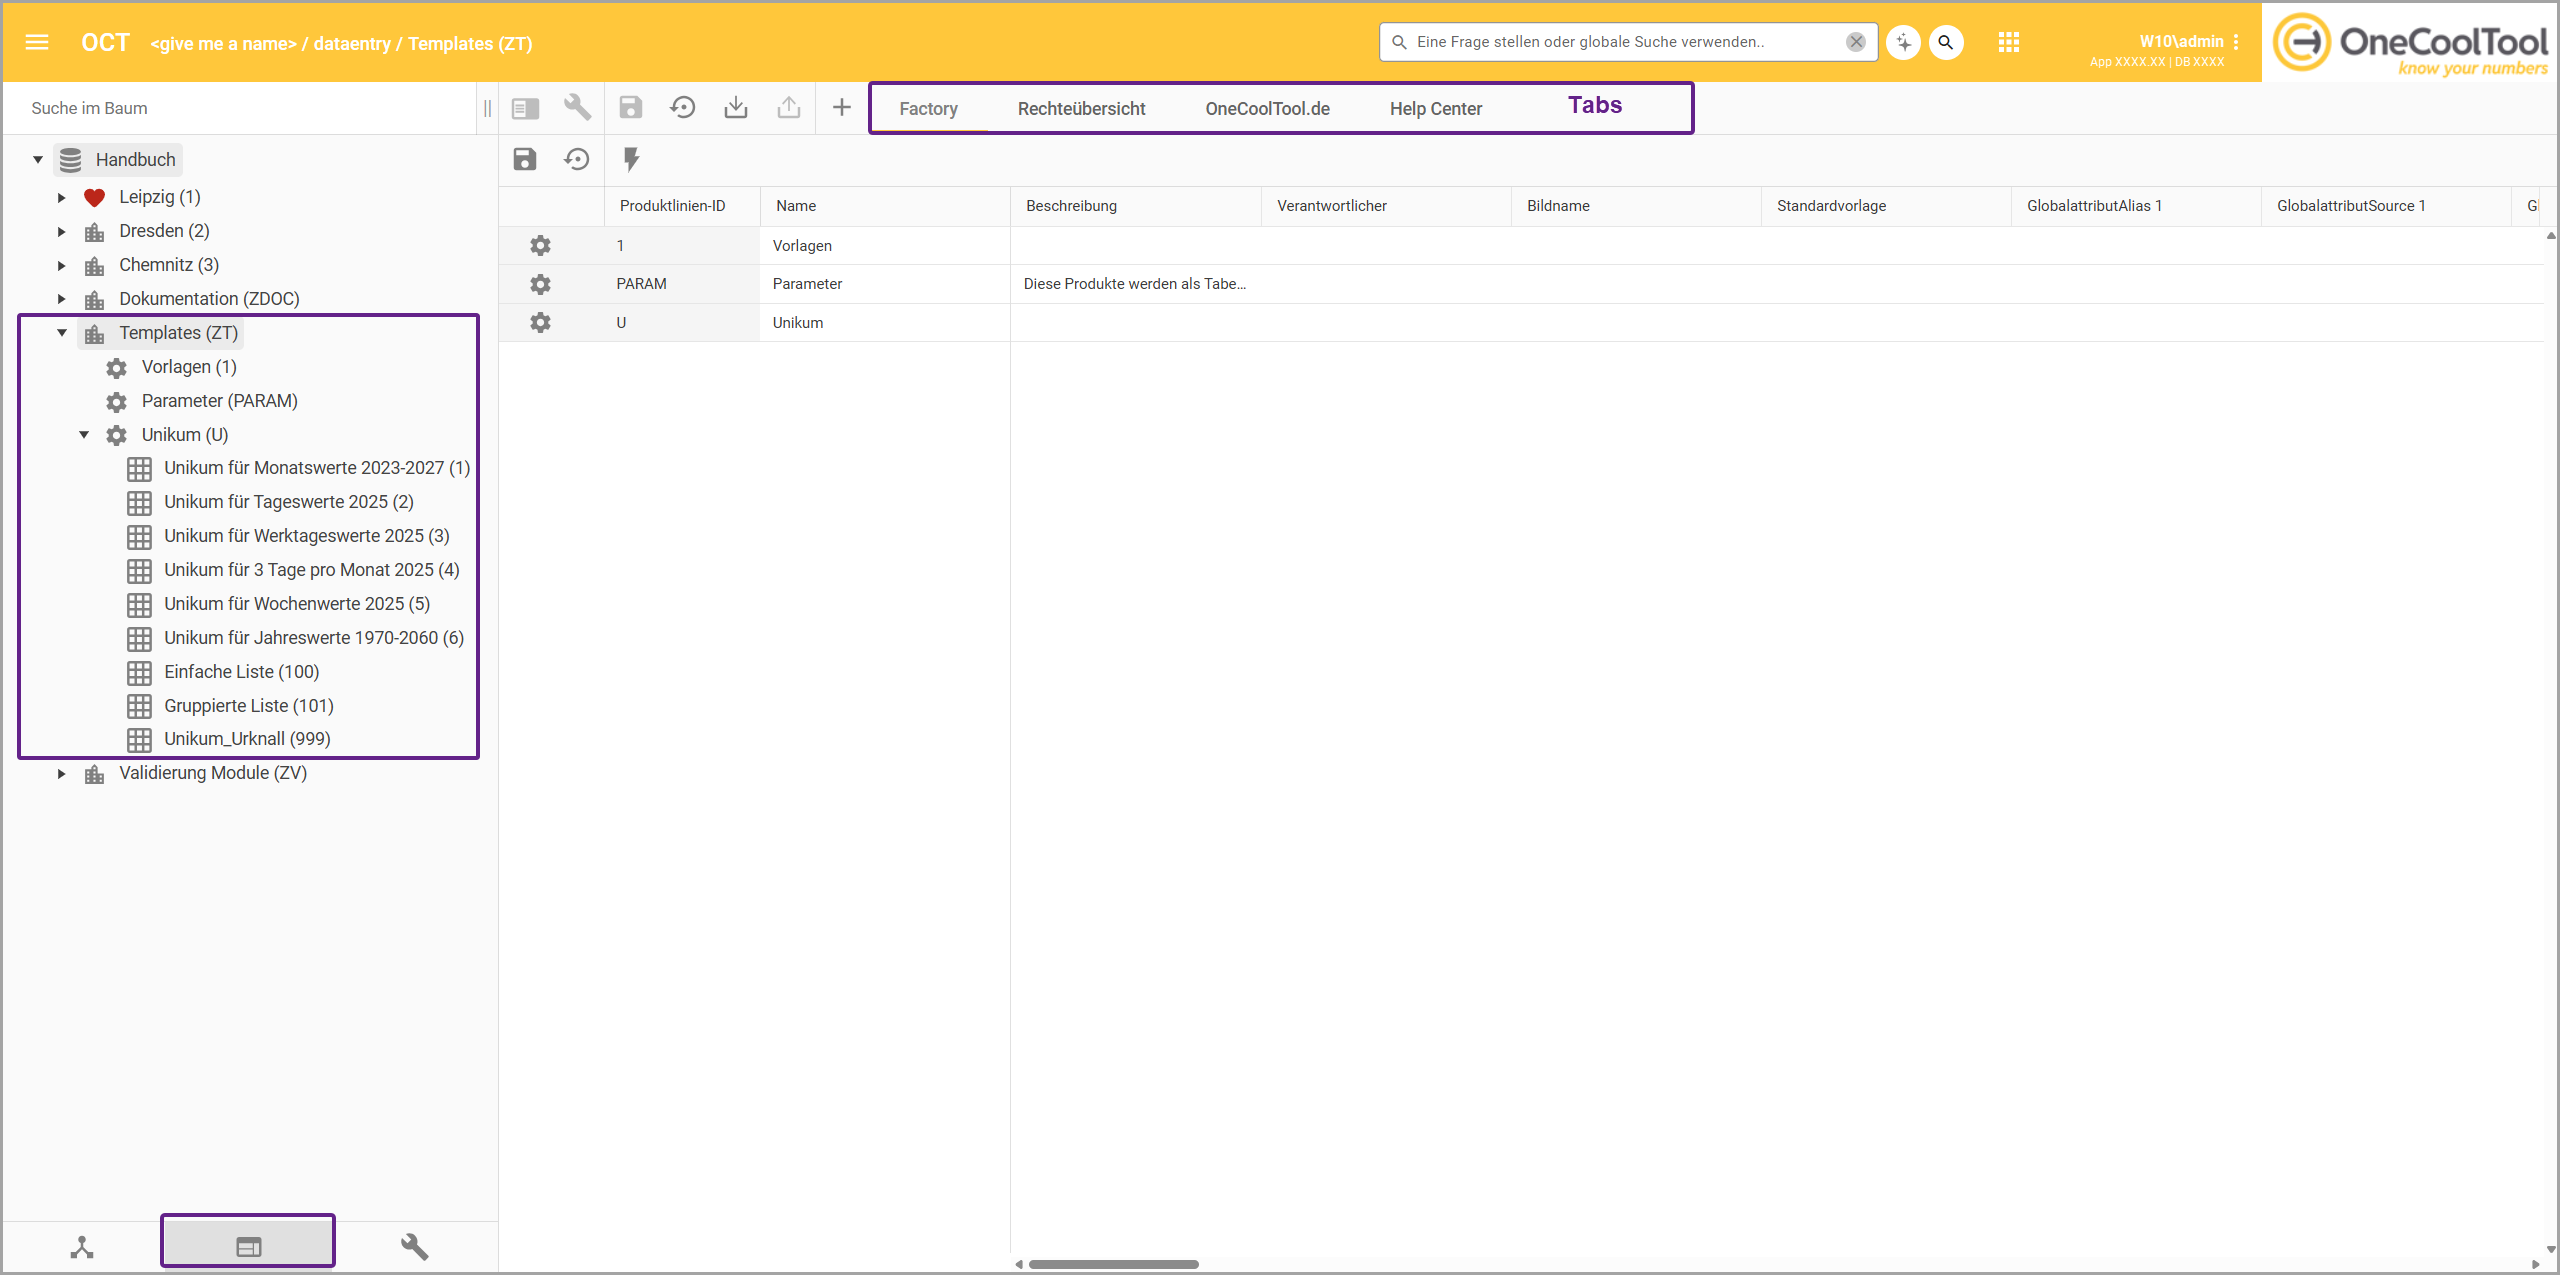
Task: Switch to bottom panel window view
Action: pyautogui.click(x=248, y=1246)
